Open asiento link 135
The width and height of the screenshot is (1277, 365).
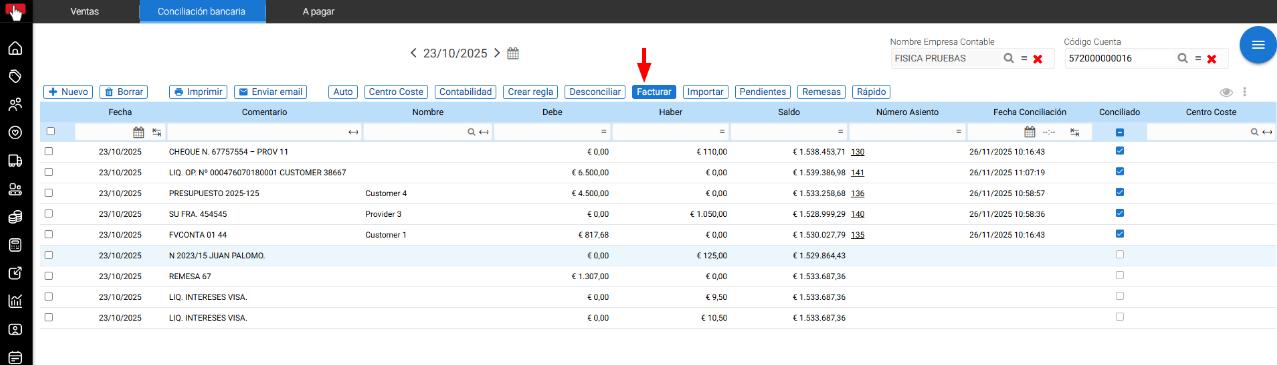857,234
